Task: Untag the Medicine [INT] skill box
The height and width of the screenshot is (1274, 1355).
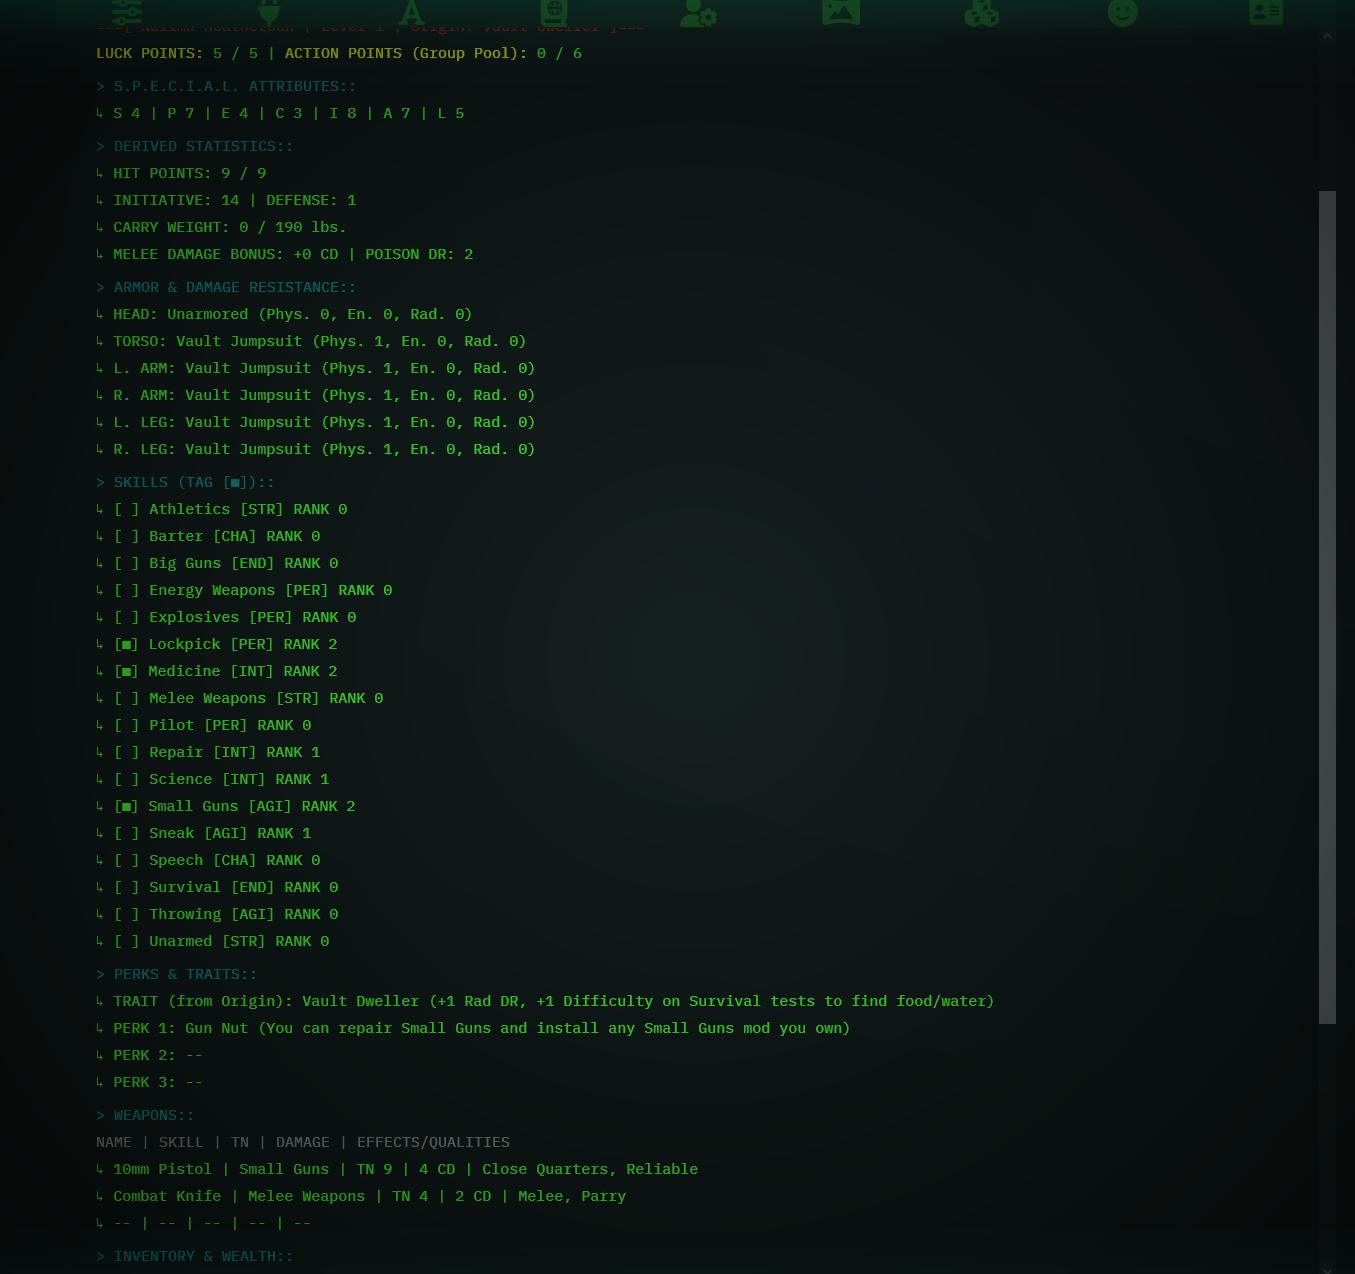Action: [x=127, y=671]
